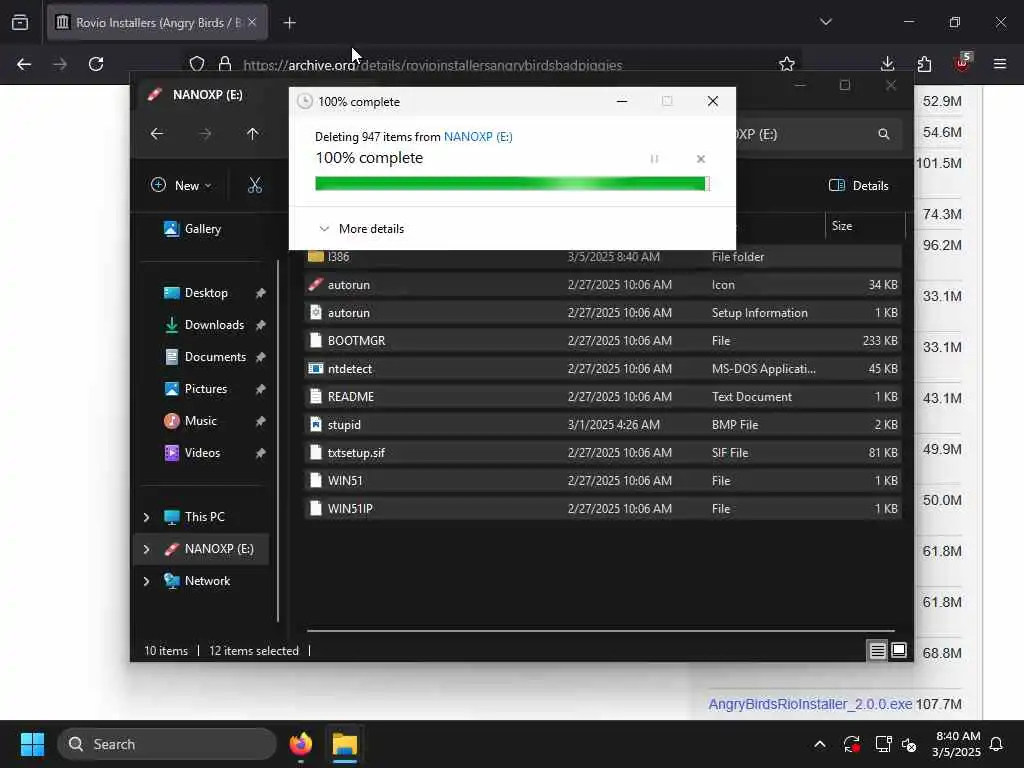
Task: Expand This PC tree node
Action: 146,517
